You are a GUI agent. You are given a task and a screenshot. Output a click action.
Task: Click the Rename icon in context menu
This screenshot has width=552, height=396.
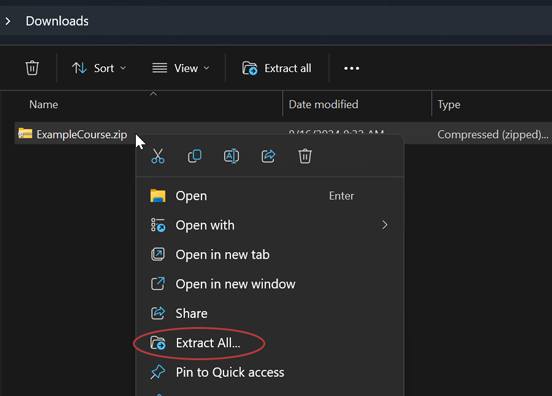tap(231, 156)
